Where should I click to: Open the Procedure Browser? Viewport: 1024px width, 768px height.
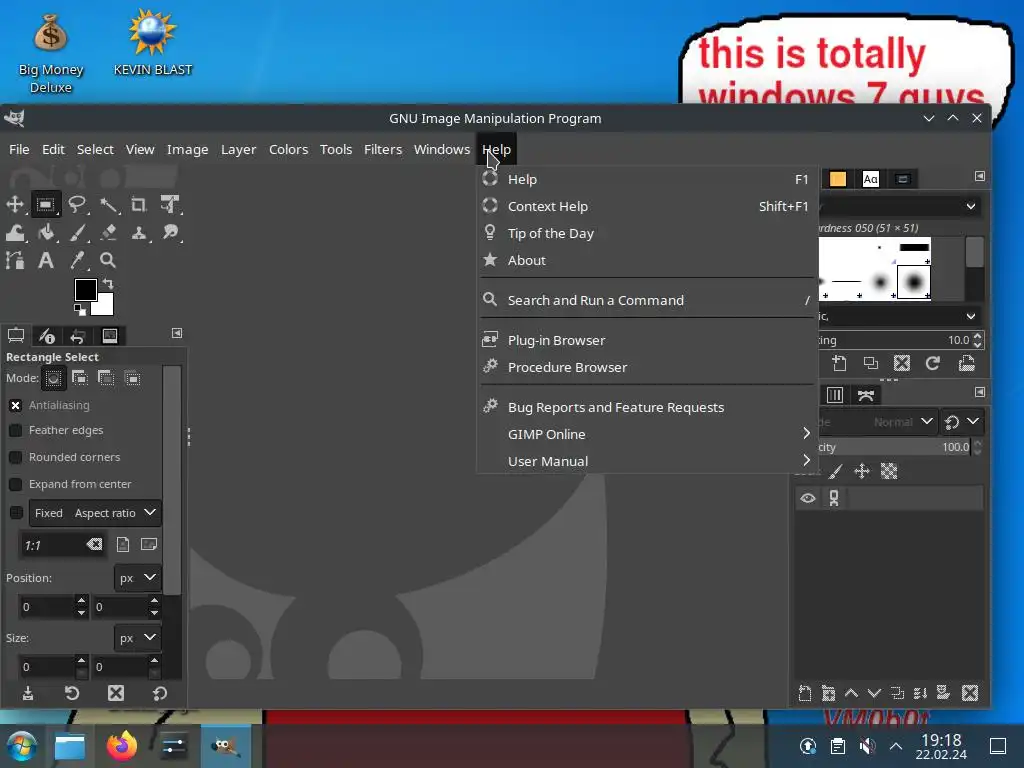click(x=647, y=367)
